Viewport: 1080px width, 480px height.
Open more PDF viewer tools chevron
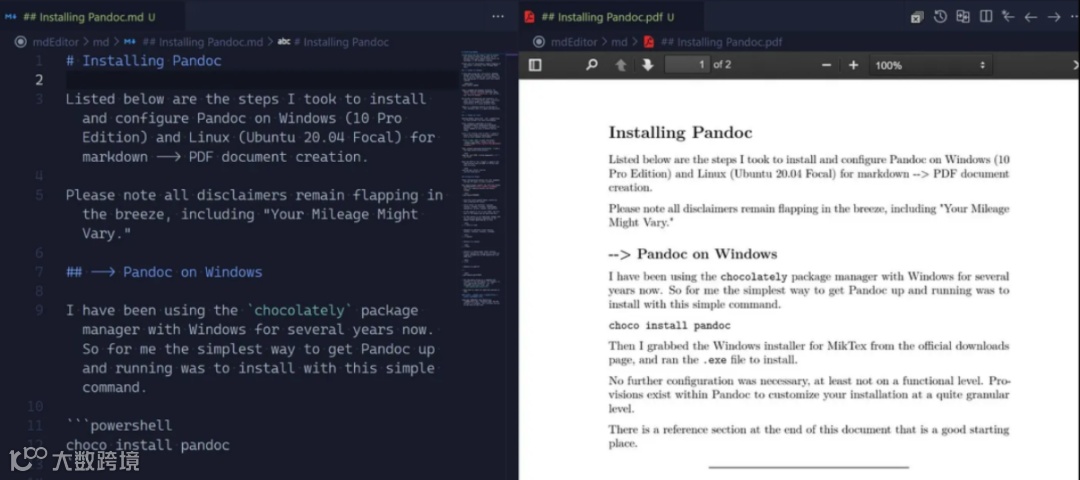click(1075, 65)
